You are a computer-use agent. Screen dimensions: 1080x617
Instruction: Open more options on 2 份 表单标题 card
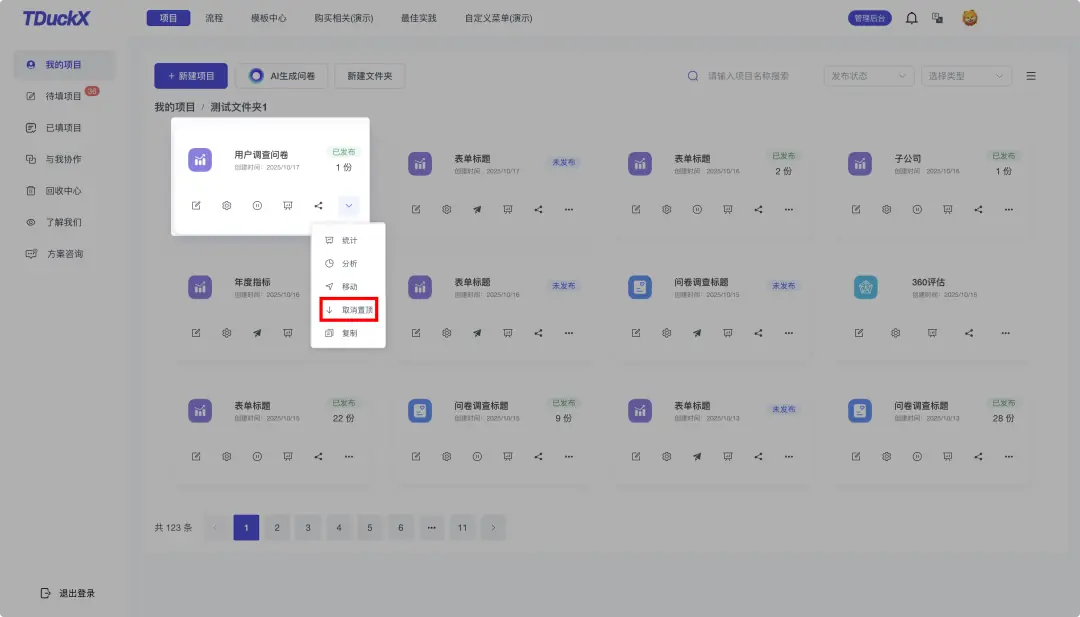click(789, 209)
